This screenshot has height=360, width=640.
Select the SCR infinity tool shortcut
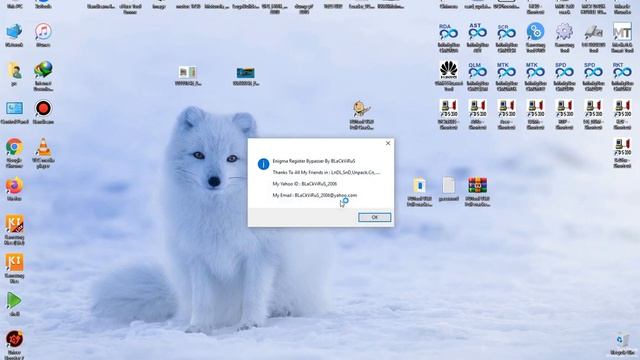pos(507,38)
